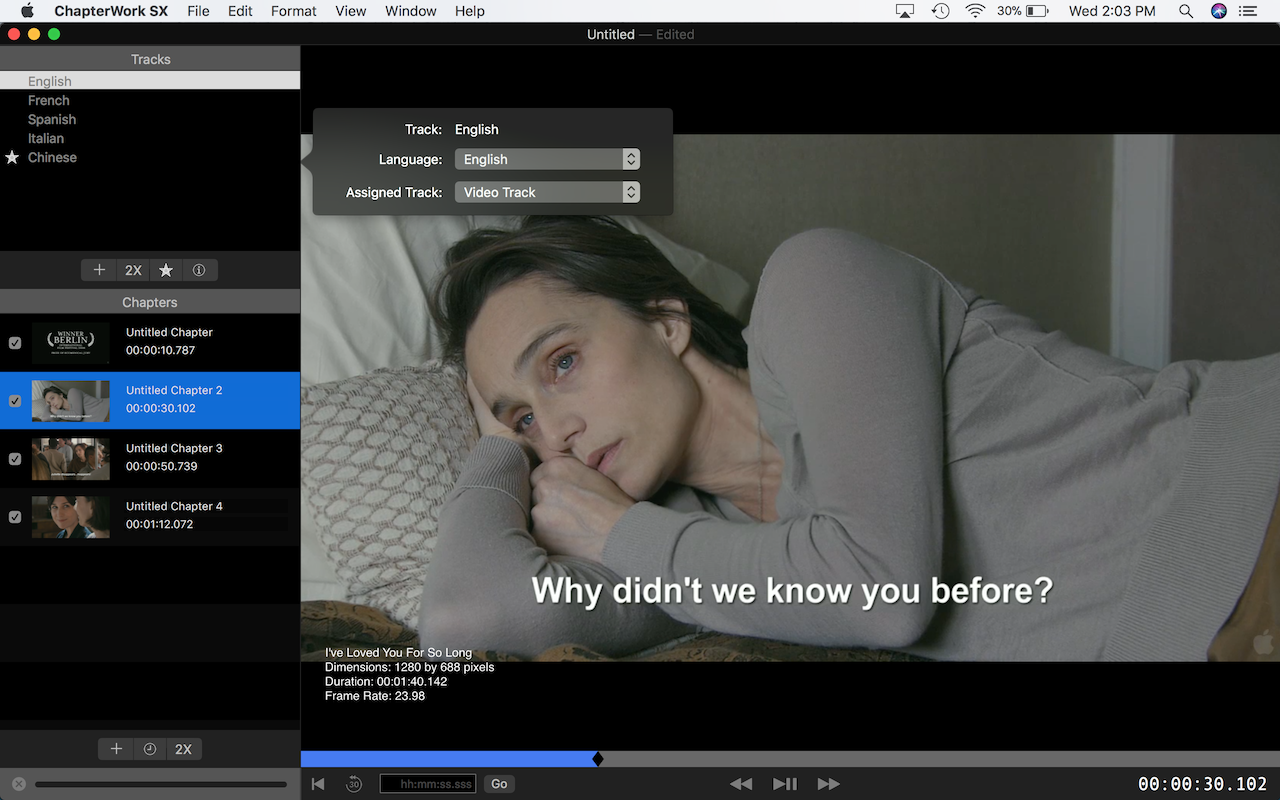Open the Apple menu
Screen dimensions: 1280x800
[27, 11]
